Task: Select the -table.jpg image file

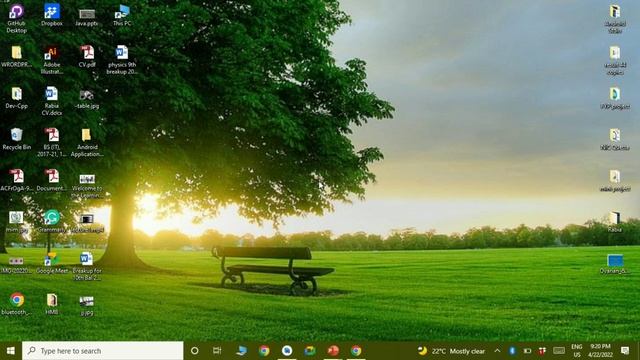Action: click(87, 100)
